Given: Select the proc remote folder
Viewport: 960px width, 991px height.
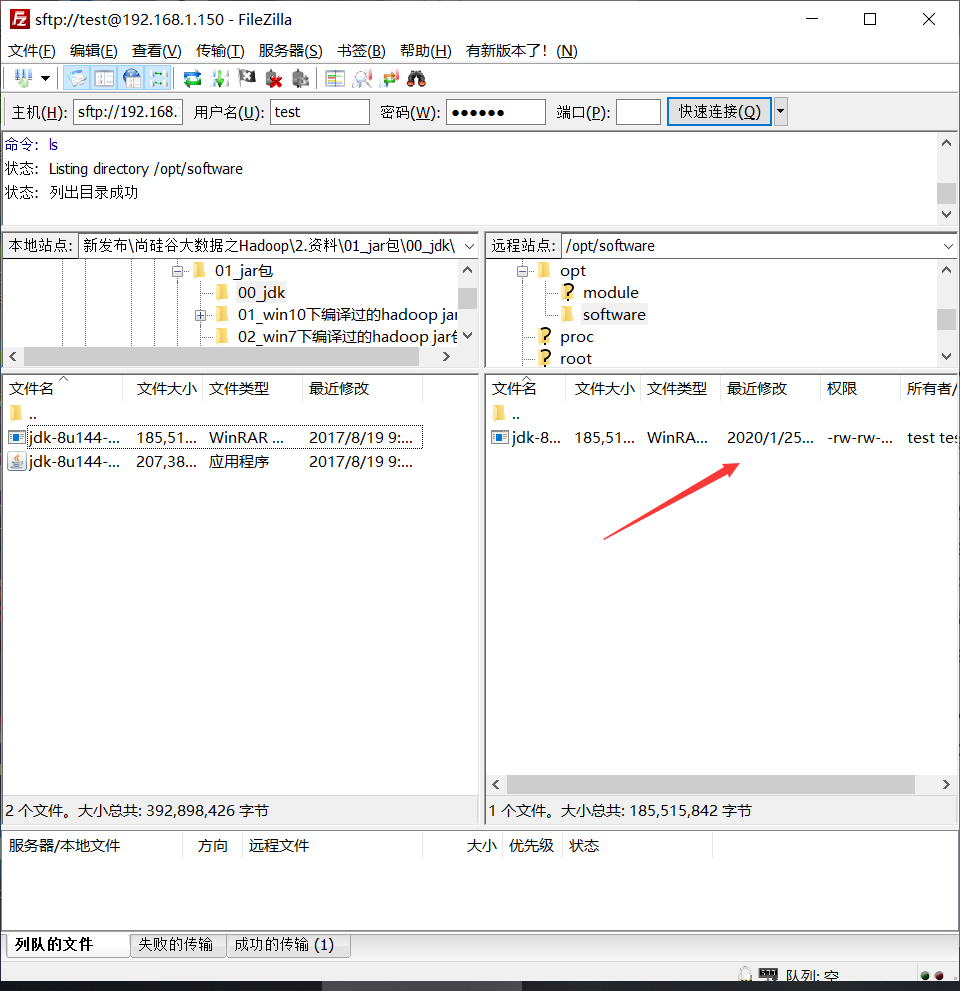Looking at the screenshot, I should 576,336.
